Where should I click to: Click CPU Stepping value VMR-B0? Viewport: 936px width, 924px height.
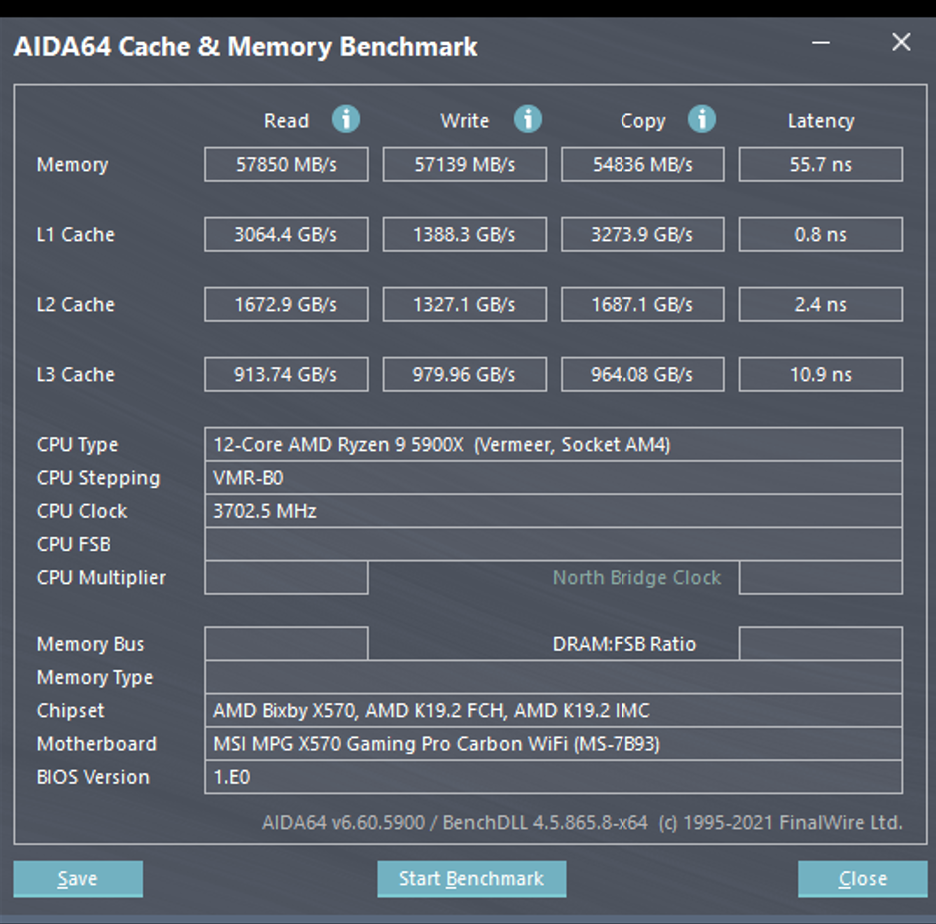pyautogui.click(x=553, y=478)
